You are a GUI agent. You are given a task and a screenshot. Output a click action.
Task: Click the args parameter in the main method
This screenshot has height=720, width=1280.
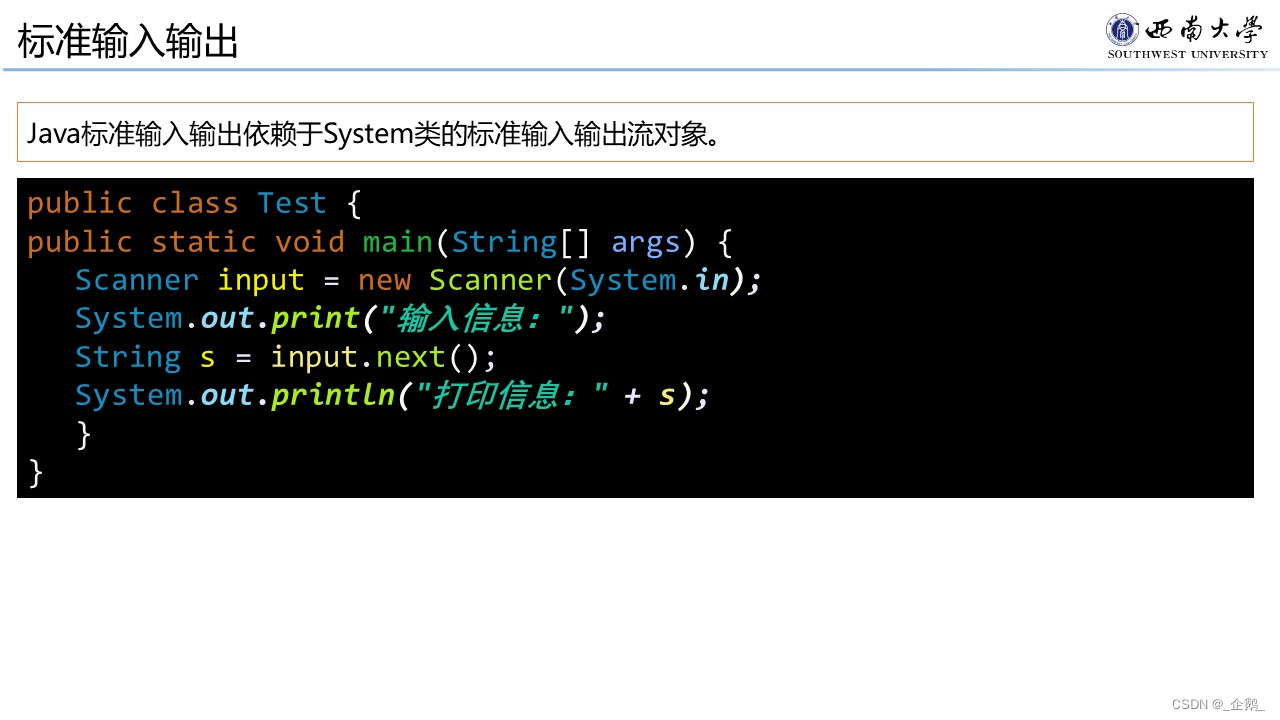coord(646,242)
